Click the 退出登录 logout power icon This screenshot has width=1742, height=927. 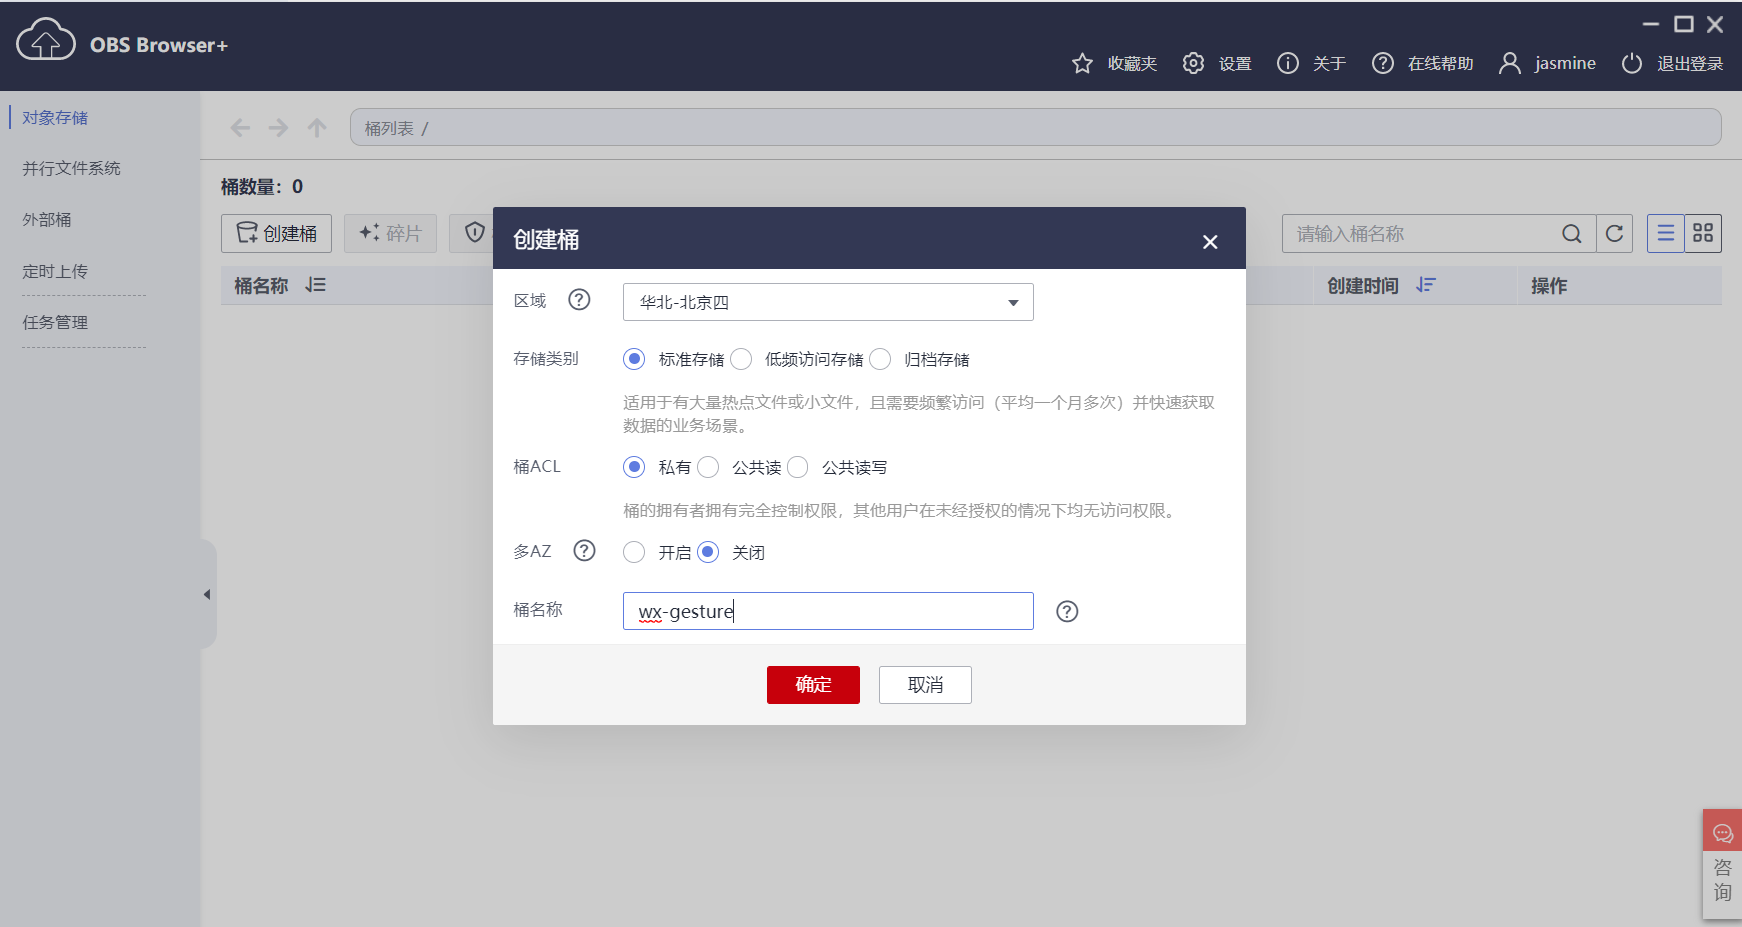pyautogui.click(x=1631, y=62)
